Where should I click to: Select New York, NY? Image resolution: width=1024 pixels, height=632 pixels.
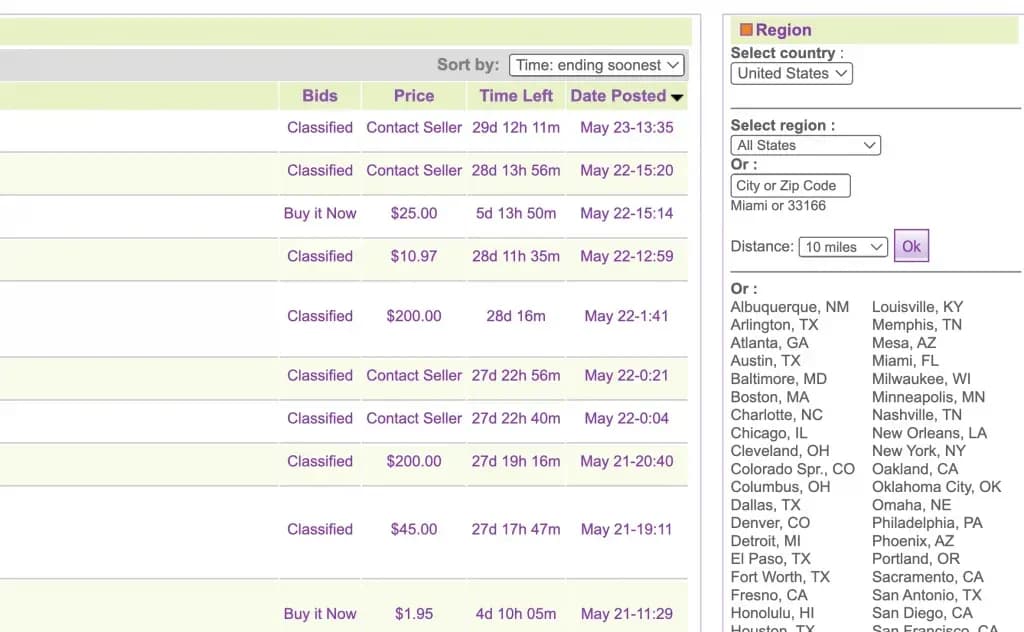tap(918, 450)
